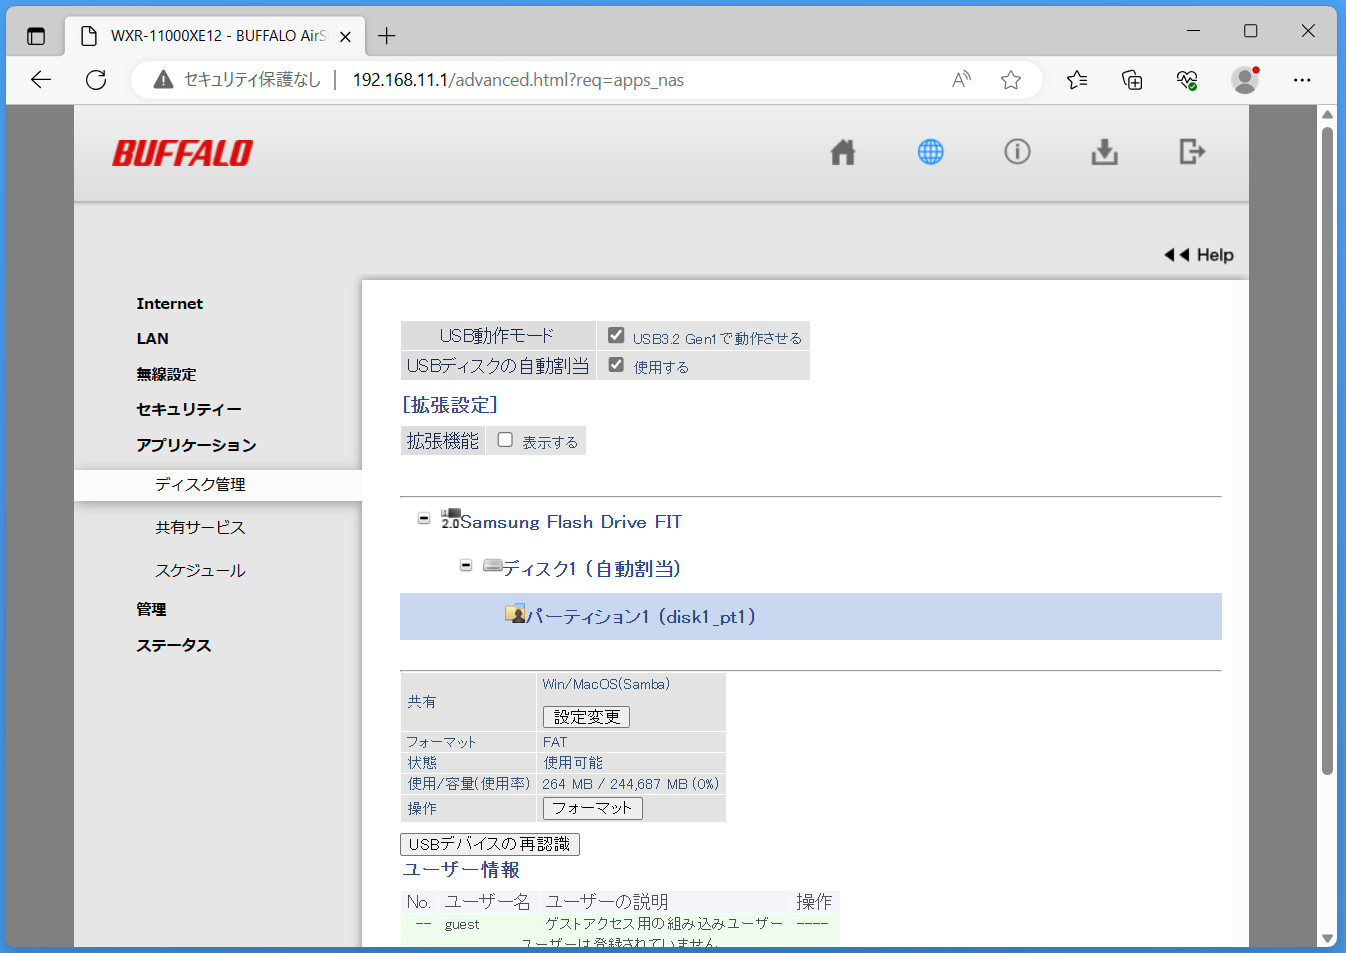Viewport: 1346px width, 953px height.
Task: Open the セキュリティー menu
Action: (188, 409)
